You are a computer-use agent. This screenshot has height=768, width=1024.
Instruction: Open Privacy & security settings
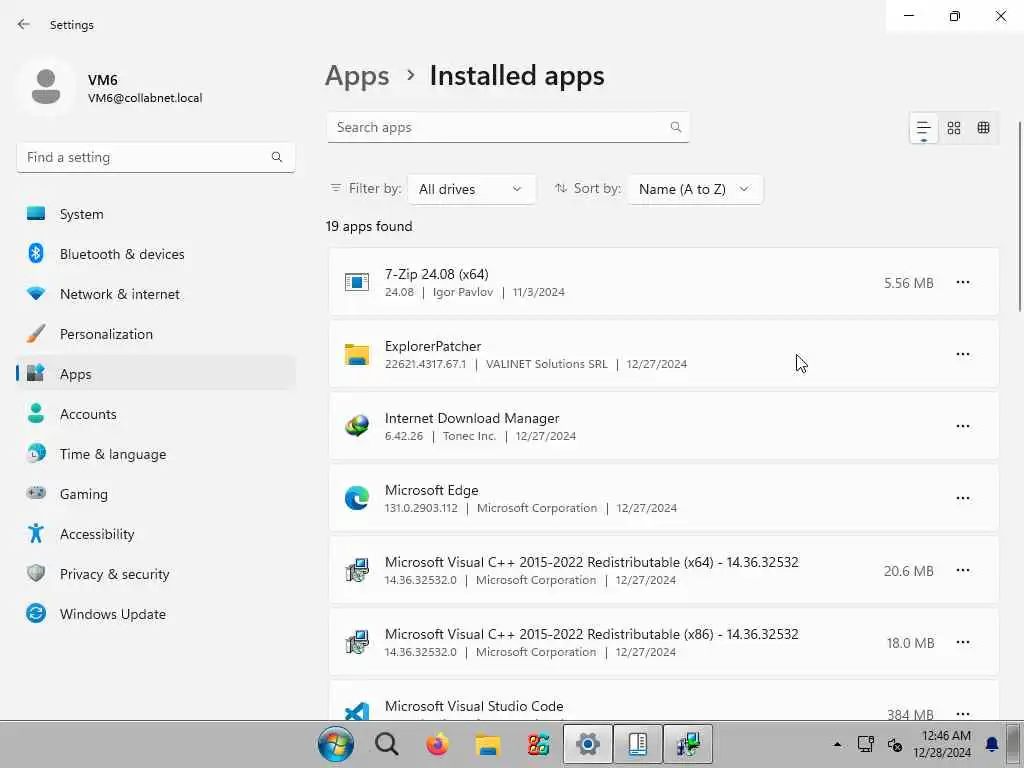click(156, 574)
